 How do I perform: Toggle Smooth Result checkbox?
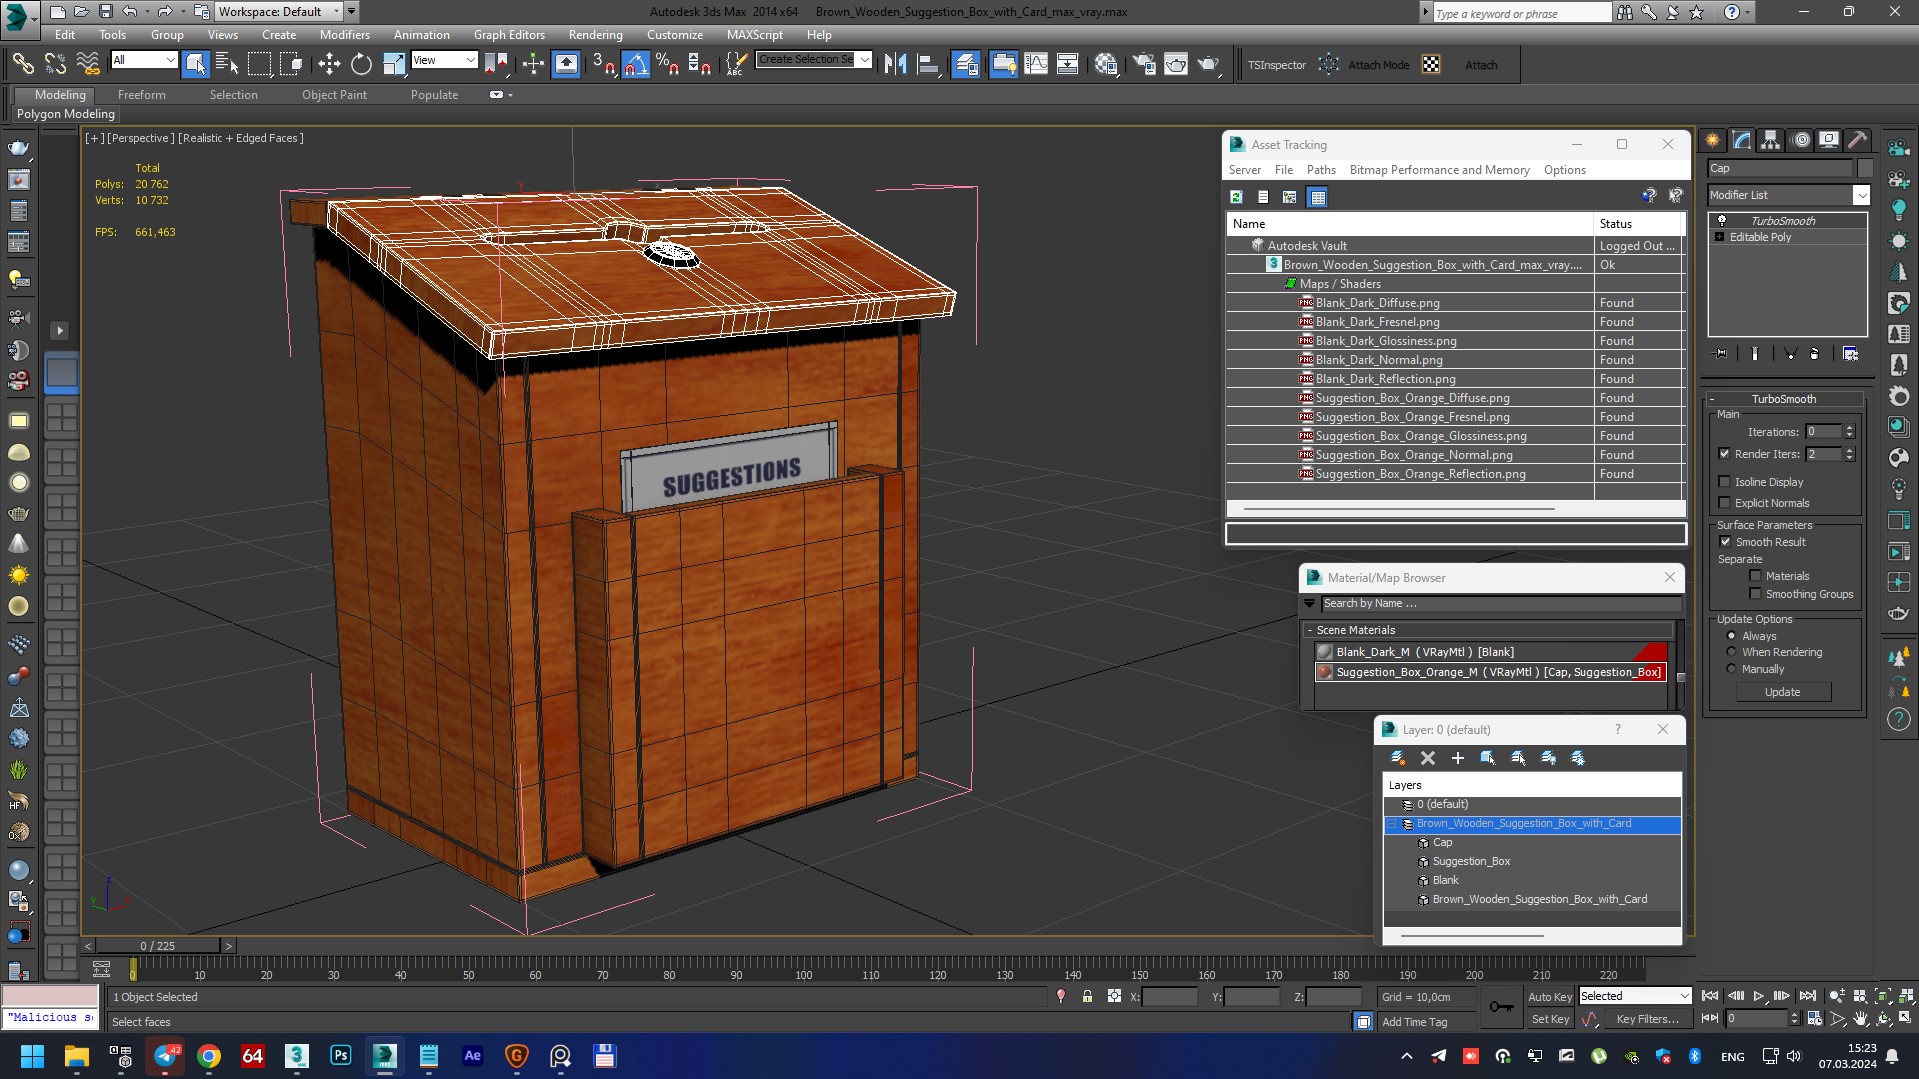coord(1724,542)
